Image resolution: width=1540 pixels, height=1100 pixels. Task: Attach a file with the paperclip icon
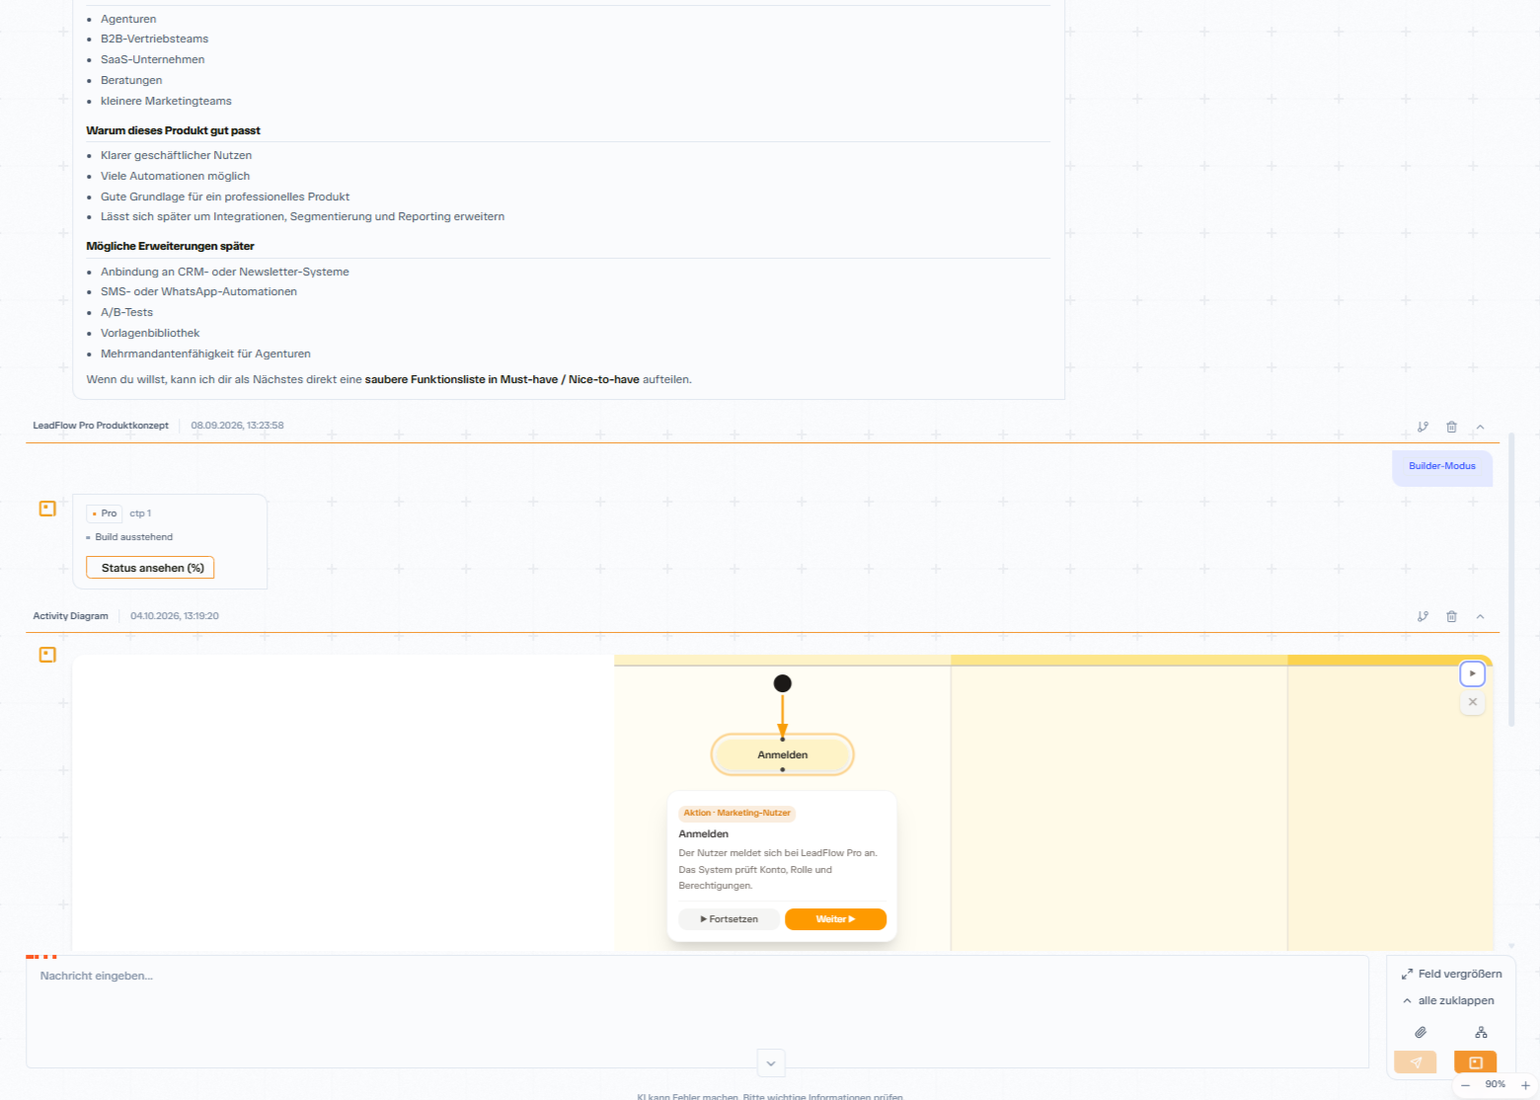(x=1420, y=1032)
